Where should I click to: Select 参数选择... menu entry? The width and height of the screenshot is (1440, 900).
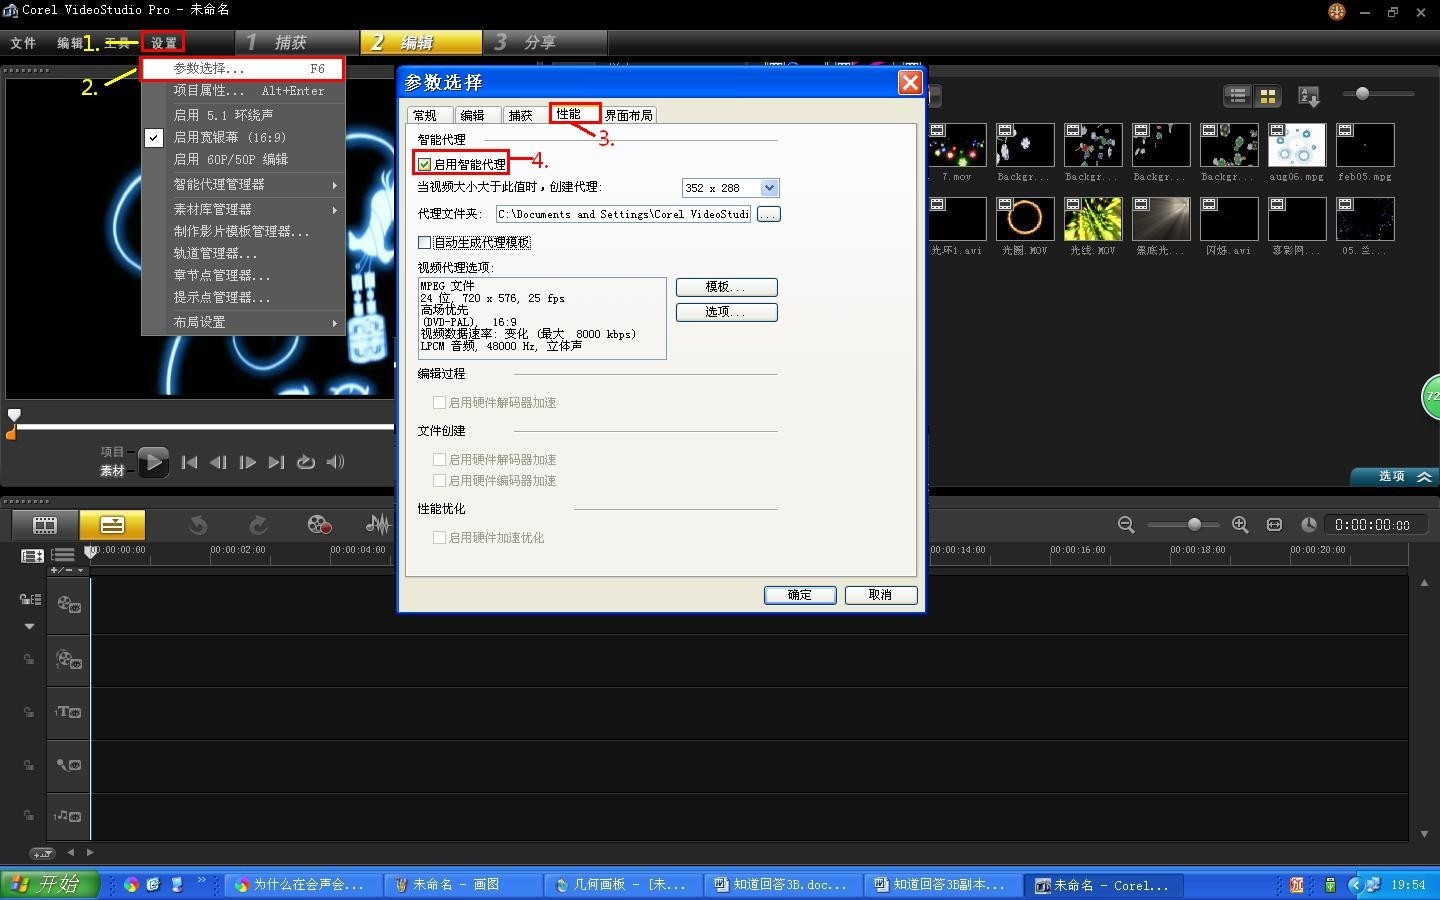pyautogui.click(x=243, y=68)
